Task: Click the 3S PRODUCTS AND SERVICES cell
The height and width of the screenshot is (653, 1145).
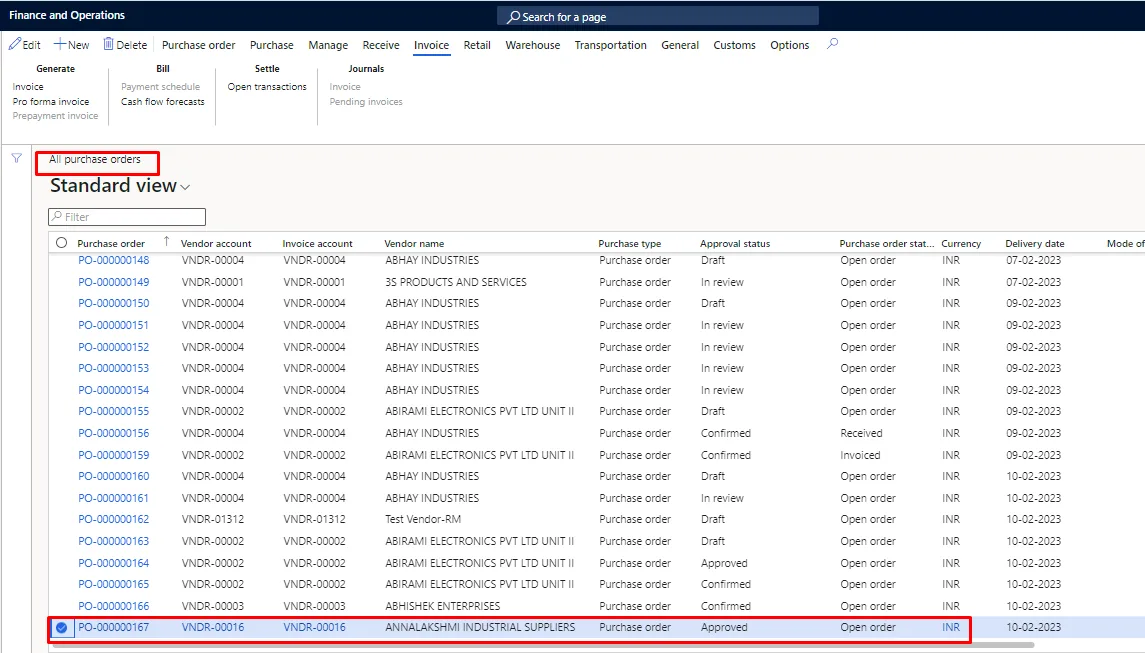Action: click(456, 282)
